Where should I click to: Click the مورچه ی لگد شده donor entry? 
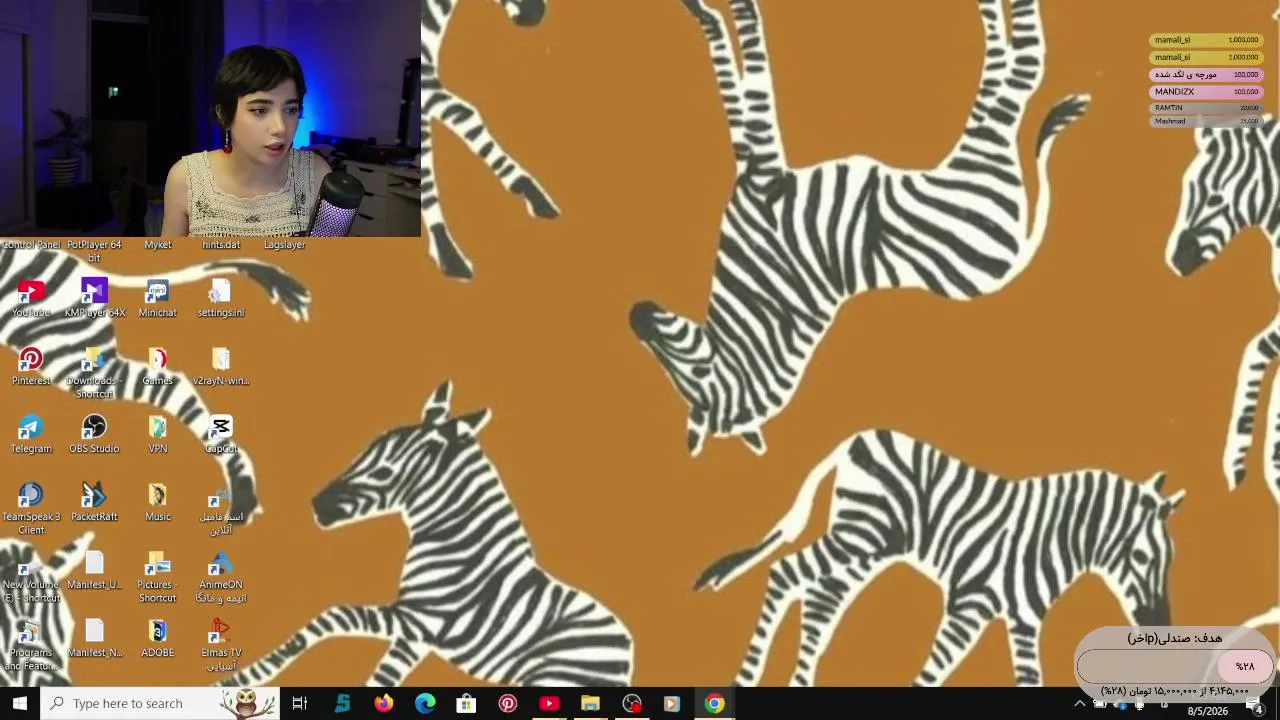point(1206,75)
